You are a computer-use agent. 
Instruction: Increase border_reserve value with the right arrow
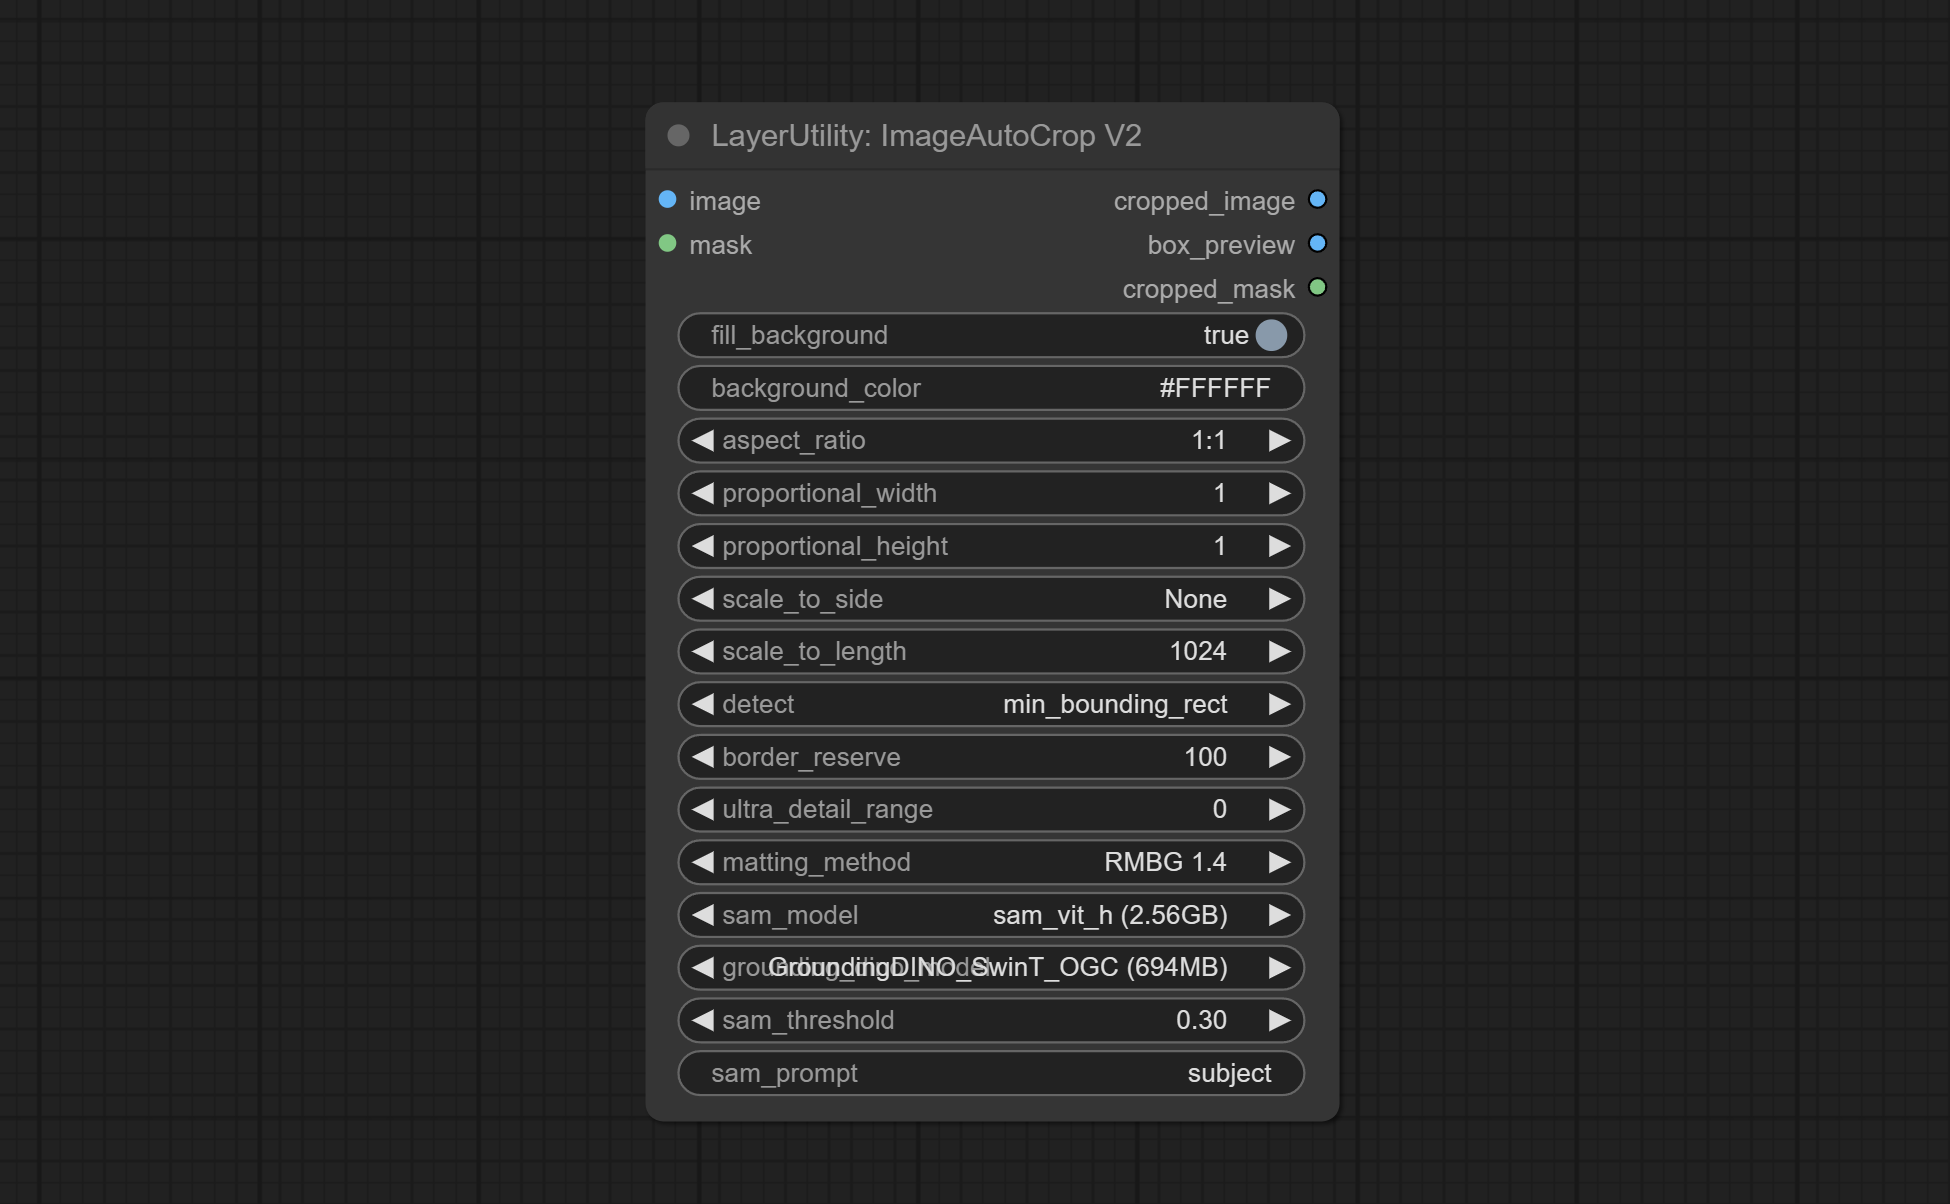click(1278, 757)
